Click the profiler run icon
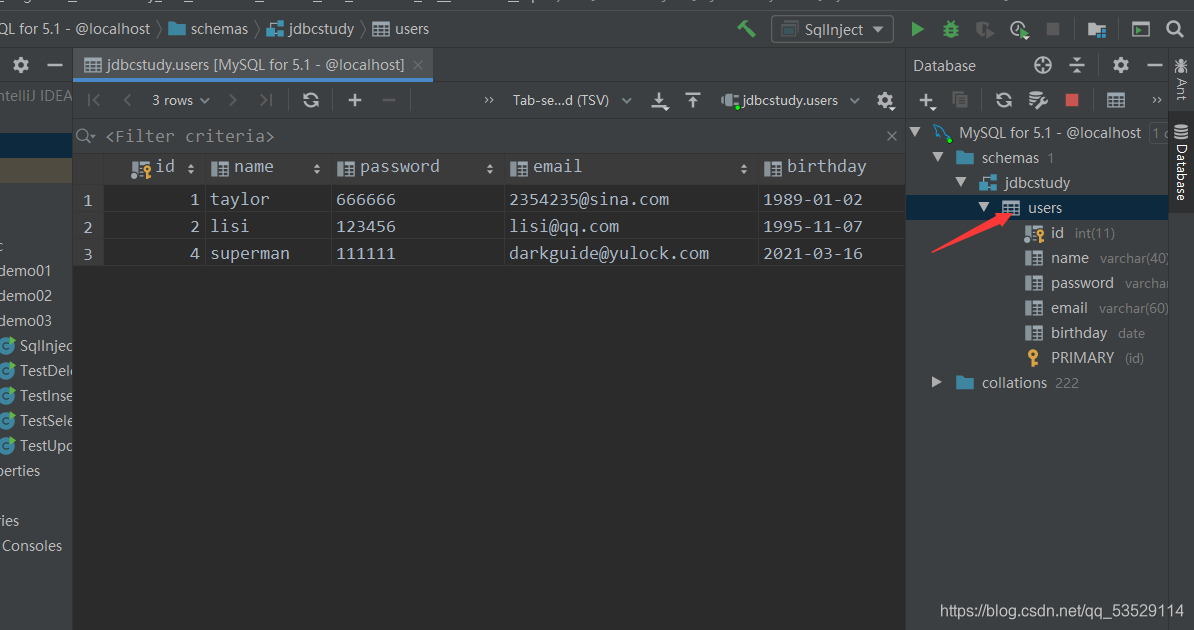The height and width of the screenshot is (630, 1194). click(x=1019, y=30)
